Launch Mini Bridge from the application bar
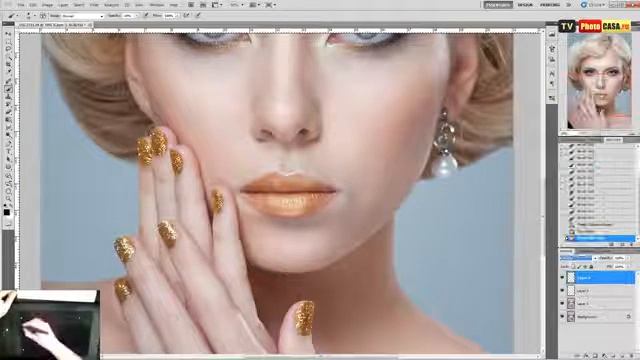 [203, 5]
